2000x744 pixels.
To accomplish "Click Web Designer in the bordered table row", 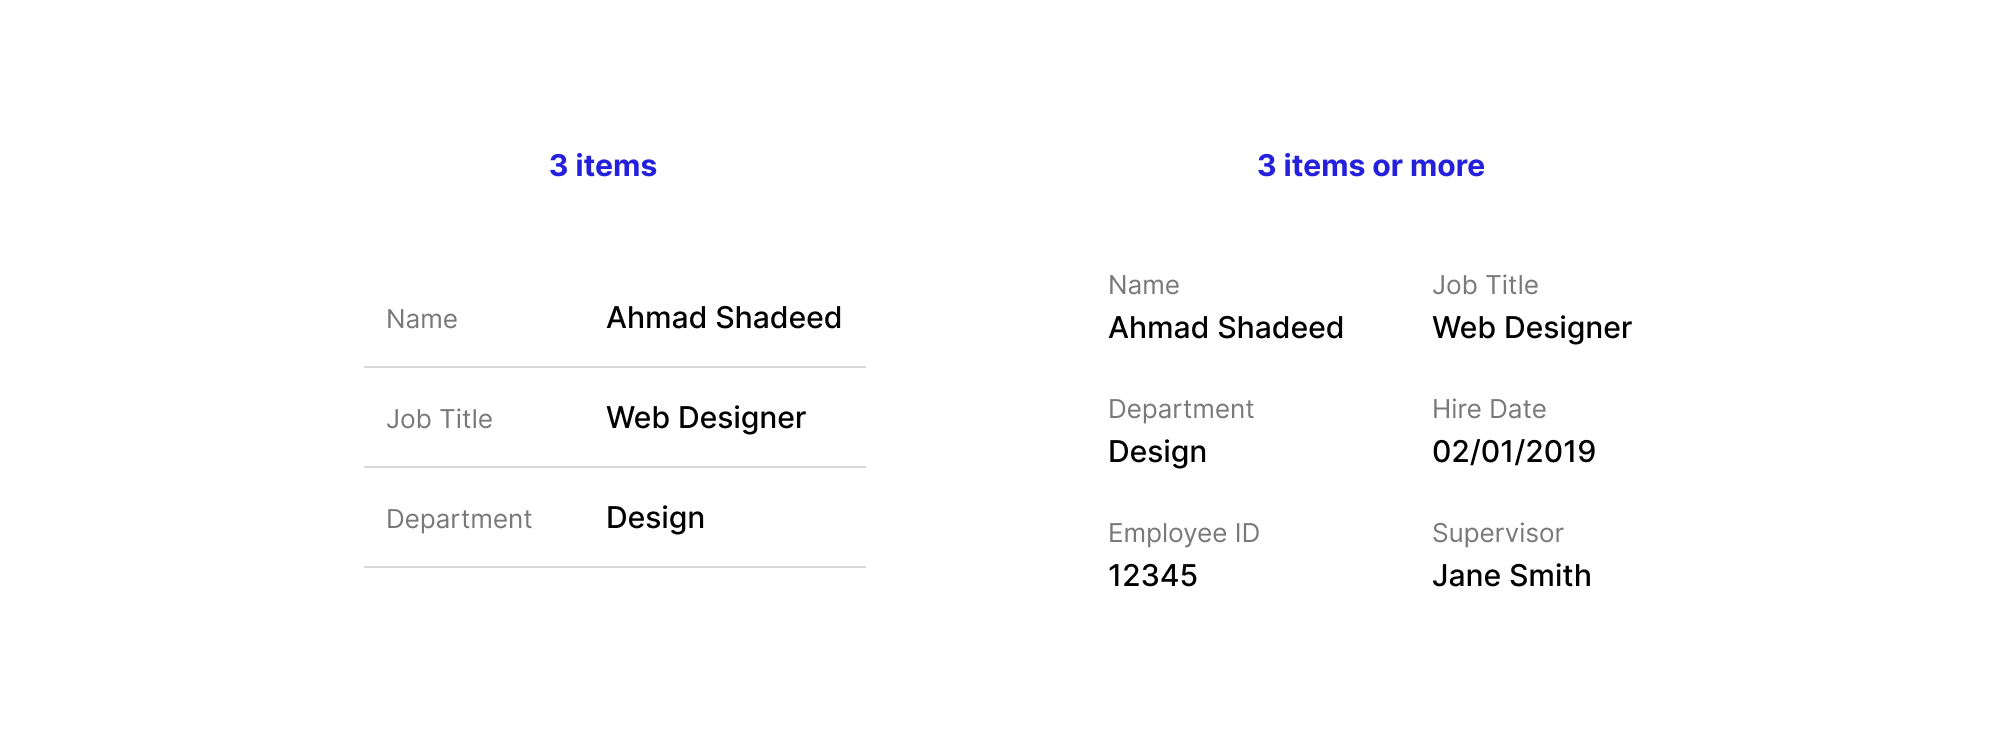I will [705, 418].
